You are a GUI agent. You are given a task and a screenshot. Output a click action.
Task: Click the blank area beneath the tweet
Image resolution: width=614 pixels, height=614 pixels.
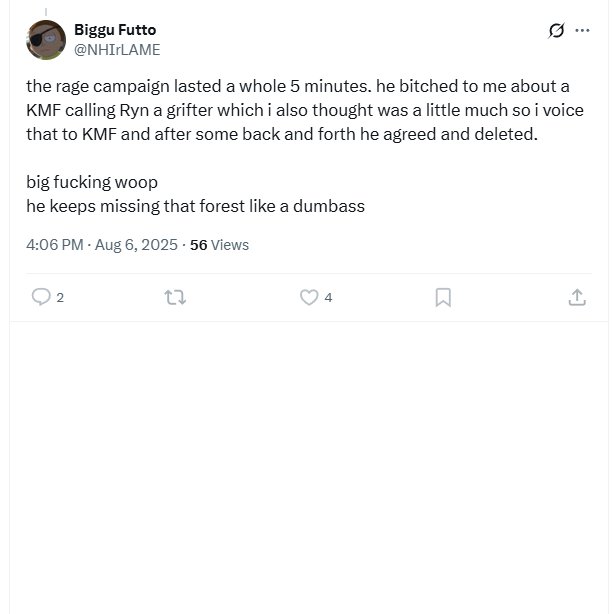(309, 466)
